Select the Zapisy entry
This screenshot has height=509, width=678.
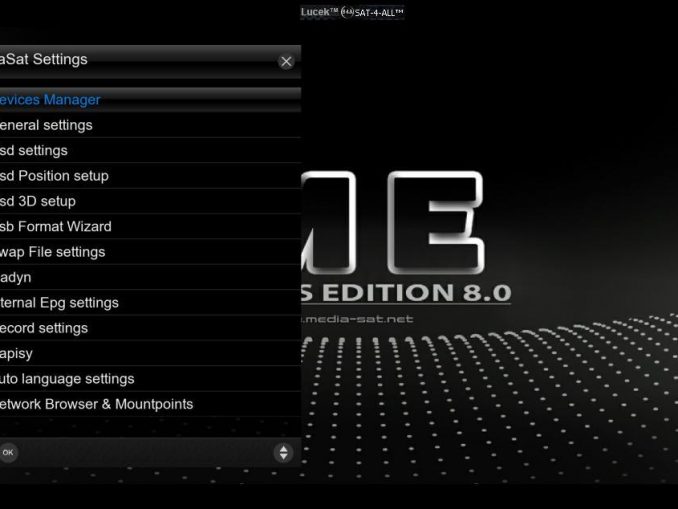17,353
